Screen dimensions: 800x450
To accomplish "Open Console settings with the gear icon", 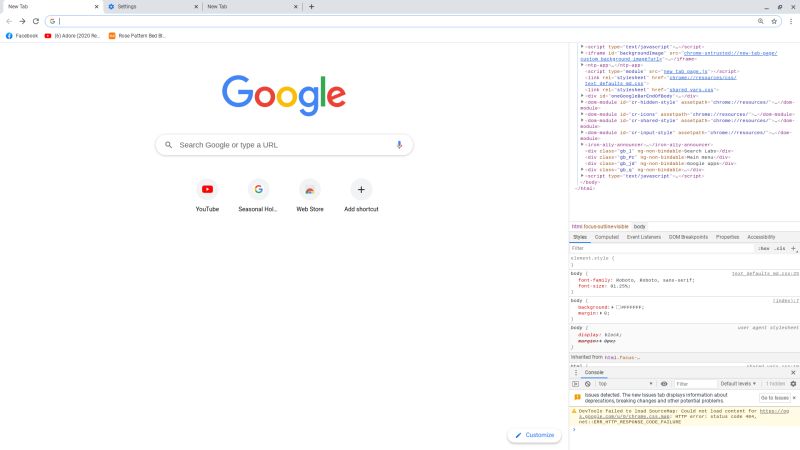I will 793,384.
